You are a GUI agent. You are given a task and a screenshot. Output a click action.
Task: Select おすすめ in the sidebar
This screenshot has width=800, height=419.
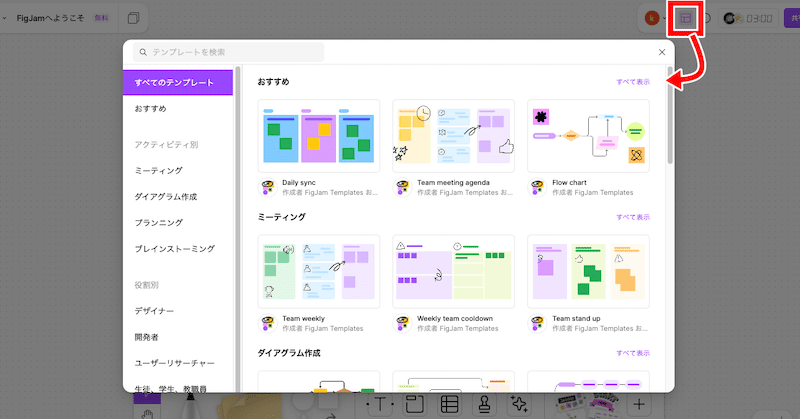coord(151,108)
